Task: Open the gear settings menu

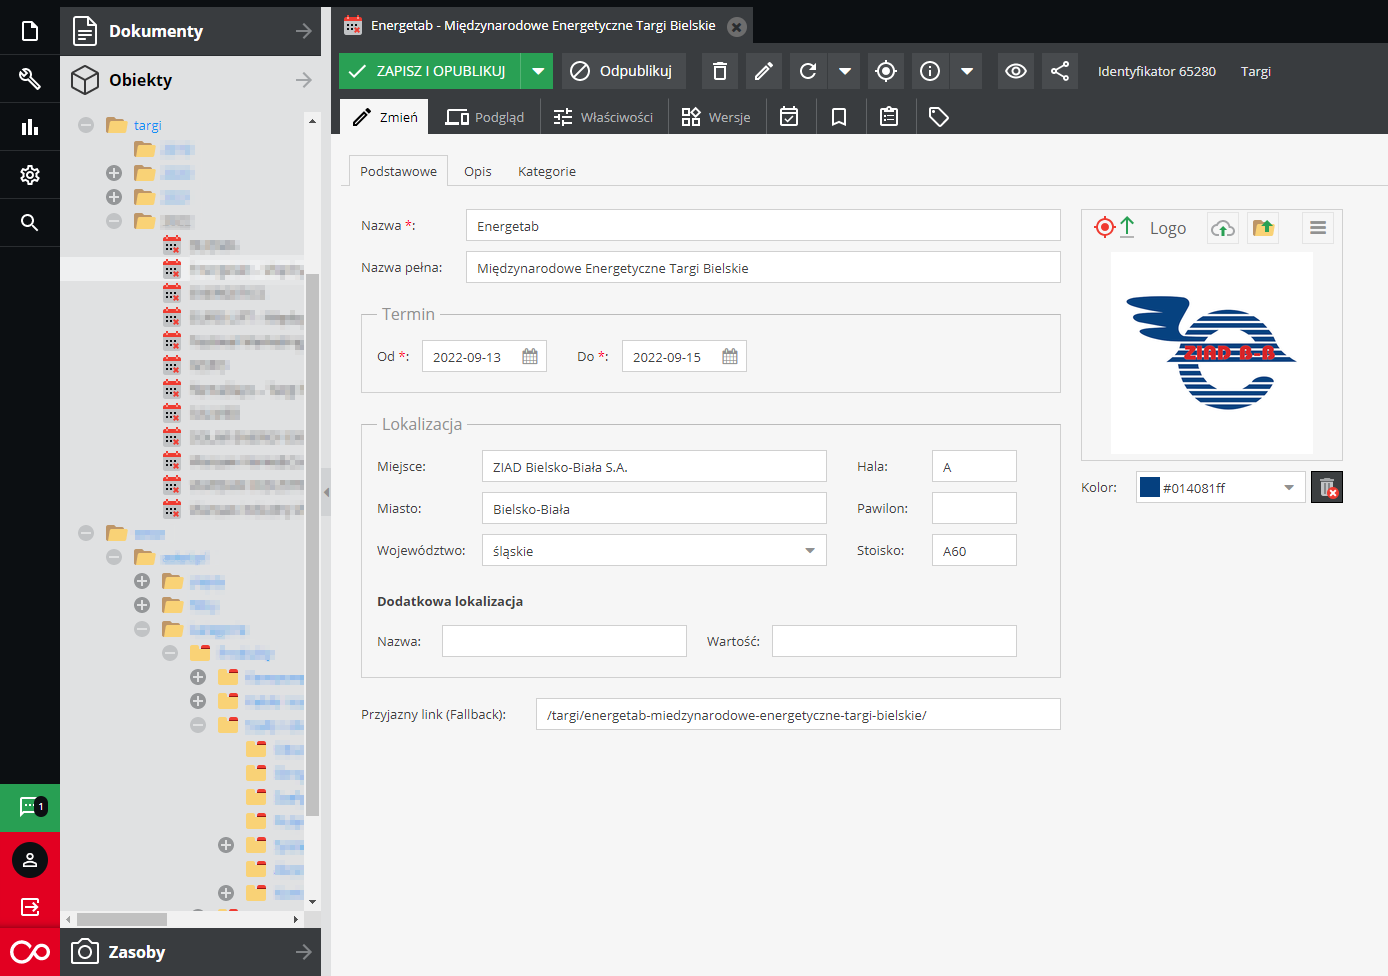Action: [x=30, y=175]
